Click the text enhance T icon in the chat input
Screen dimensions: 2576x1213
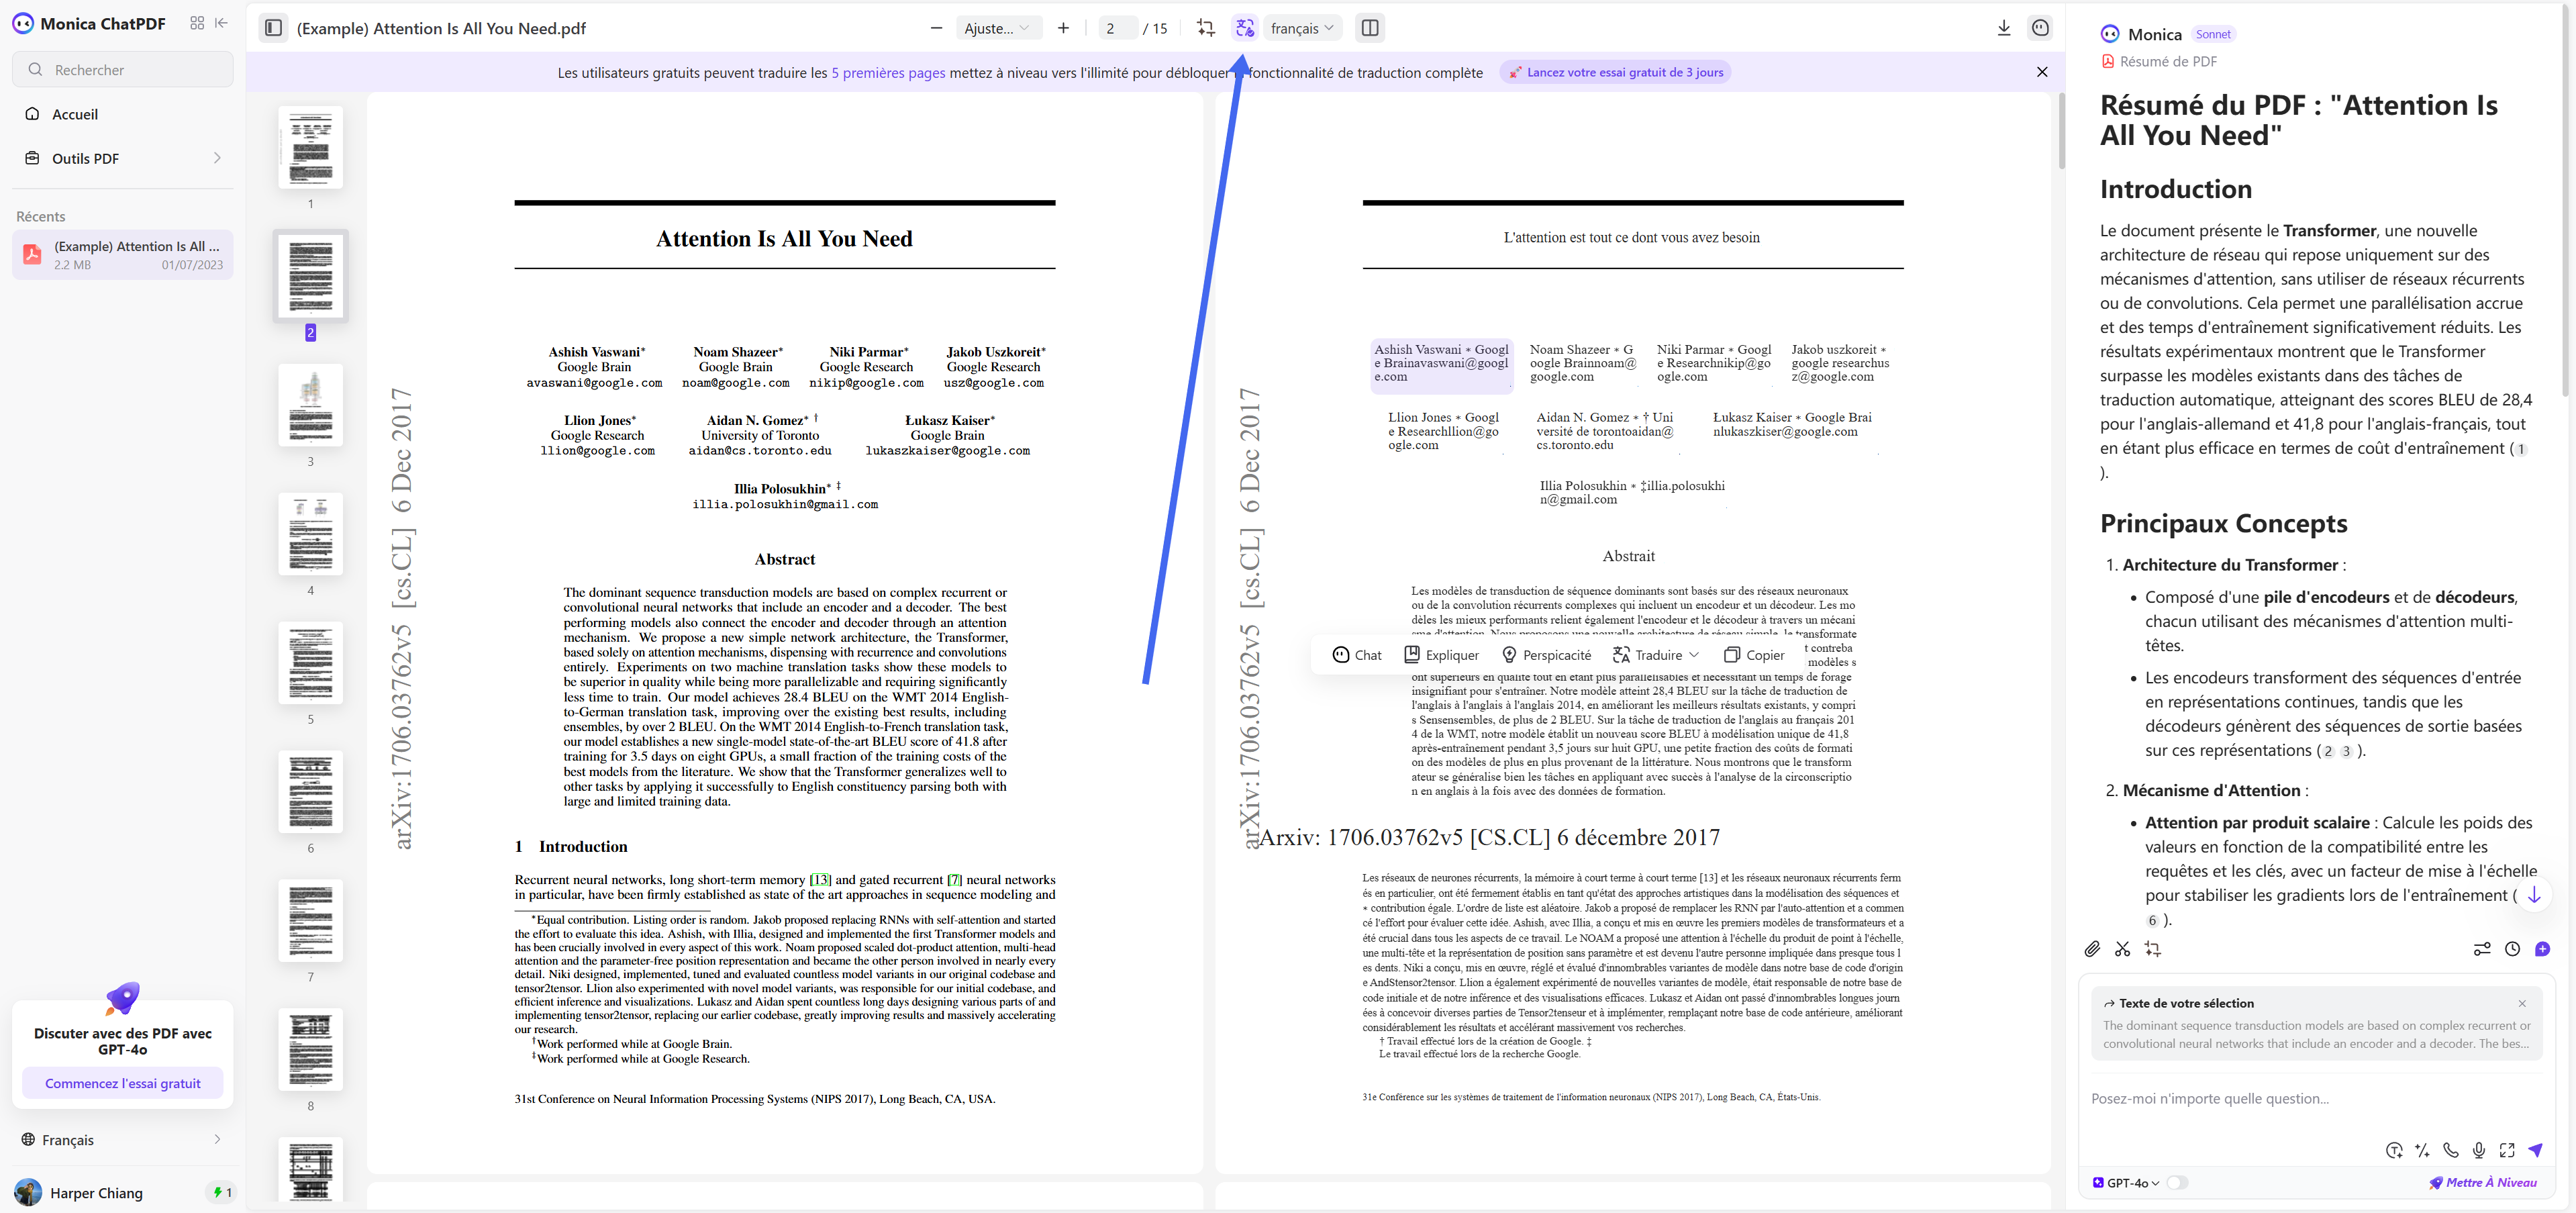tap(2393, 1150)
